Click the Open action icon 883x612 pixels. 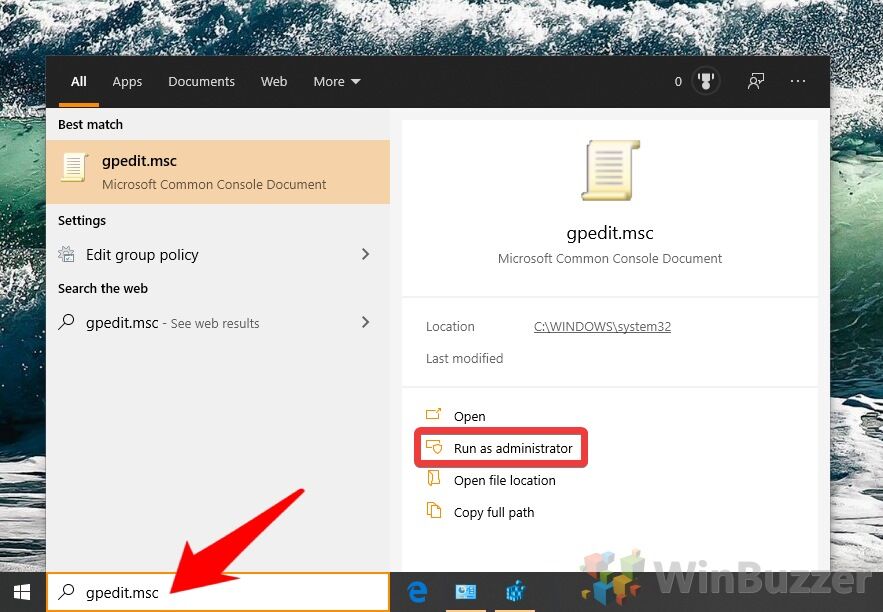tap(434, 415)
